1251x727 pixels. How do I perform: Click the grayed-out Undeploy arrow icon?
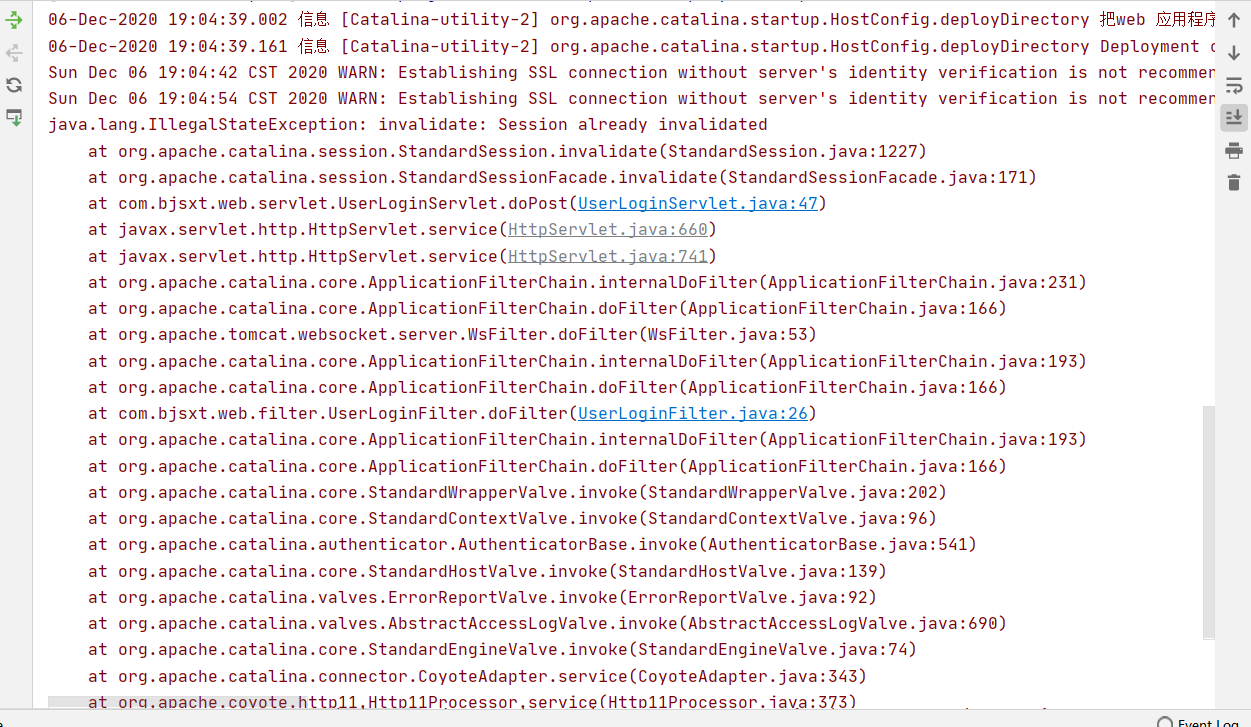[x=14, y=53]
